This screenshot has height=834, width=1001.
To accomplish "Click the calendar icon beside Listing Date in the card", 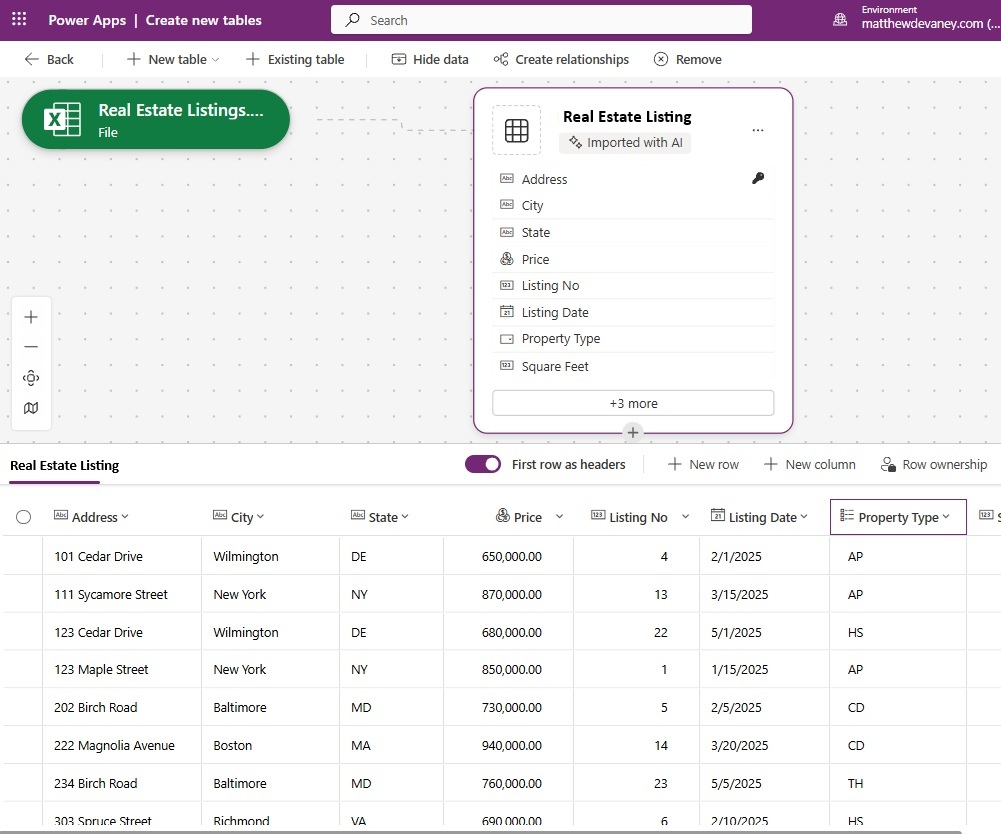I will pyautogui.click(x=507, y=312).
